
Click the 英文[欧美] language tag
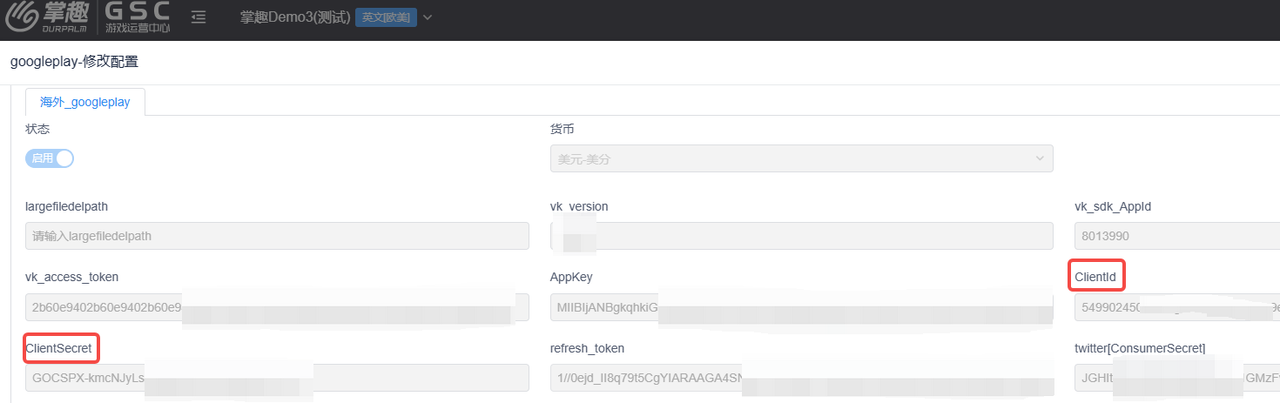[386, 18]
